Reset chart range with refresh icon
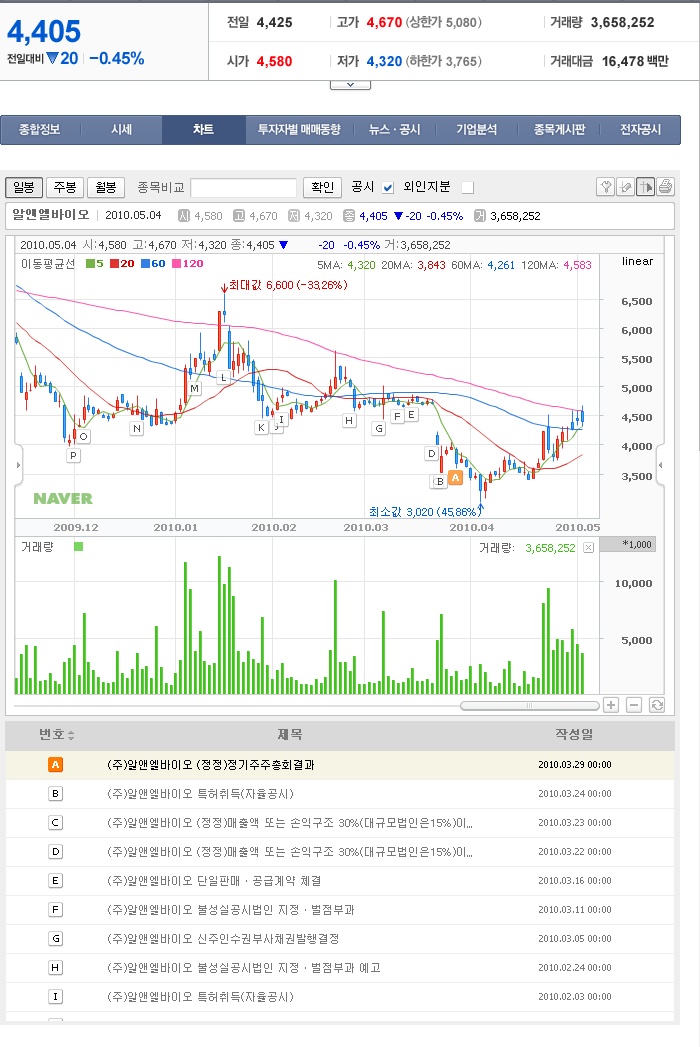The image size is (700, 1047). pyautogui.click(x=657, y=705)
